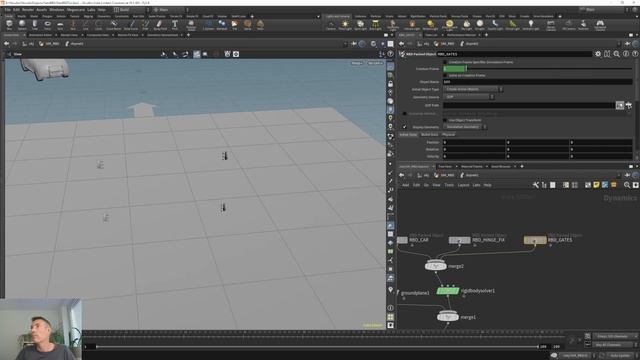Jump to the SOP Path operator
The height and width of the screenshot is (360, 640).
(x=629, y=105)
